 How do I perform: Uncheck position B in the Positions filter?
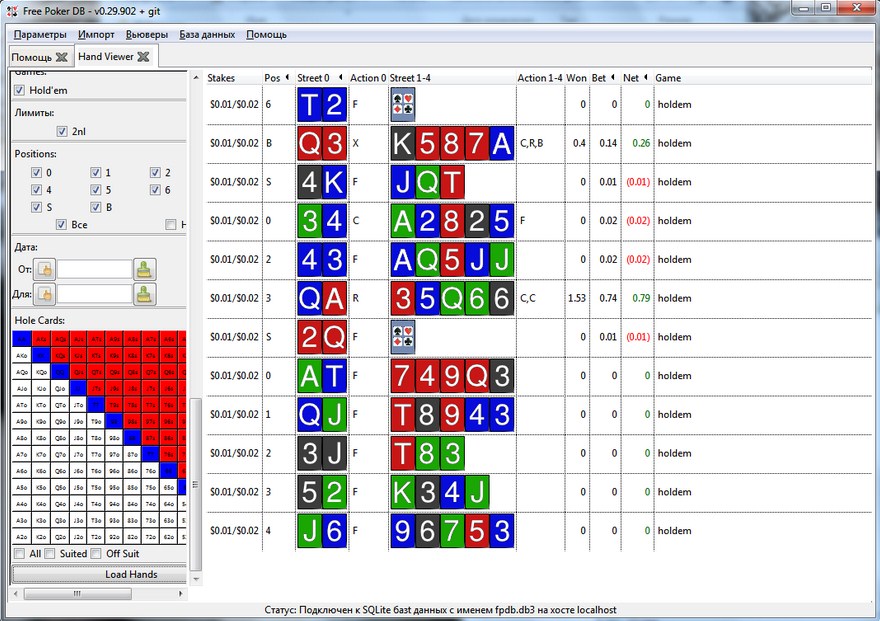(95, 207)
